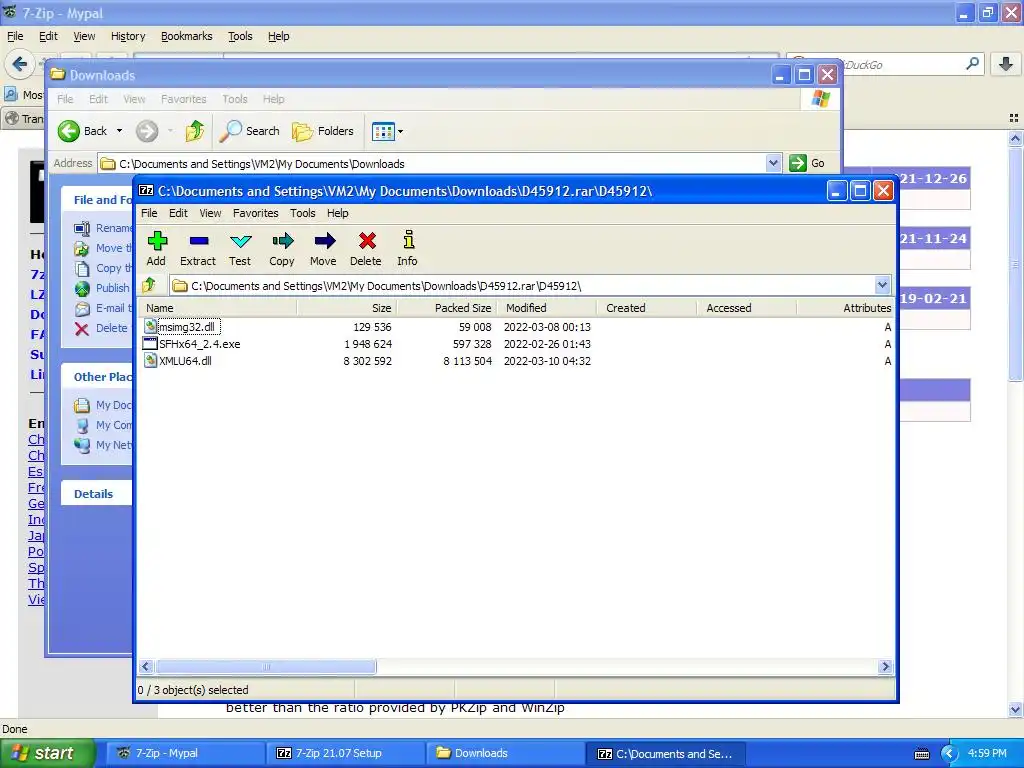The width and height of the screenshot is (1024, 768).
Task: Click the 2022-03-10 04:32 modified date
Action: coord(547,360)
